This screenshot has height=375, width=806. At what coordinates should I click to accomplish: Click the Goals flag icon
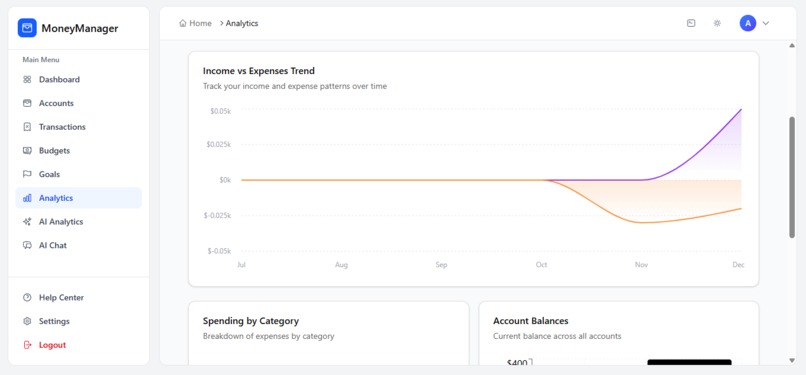pyautogui.click(x=27, y=174)
